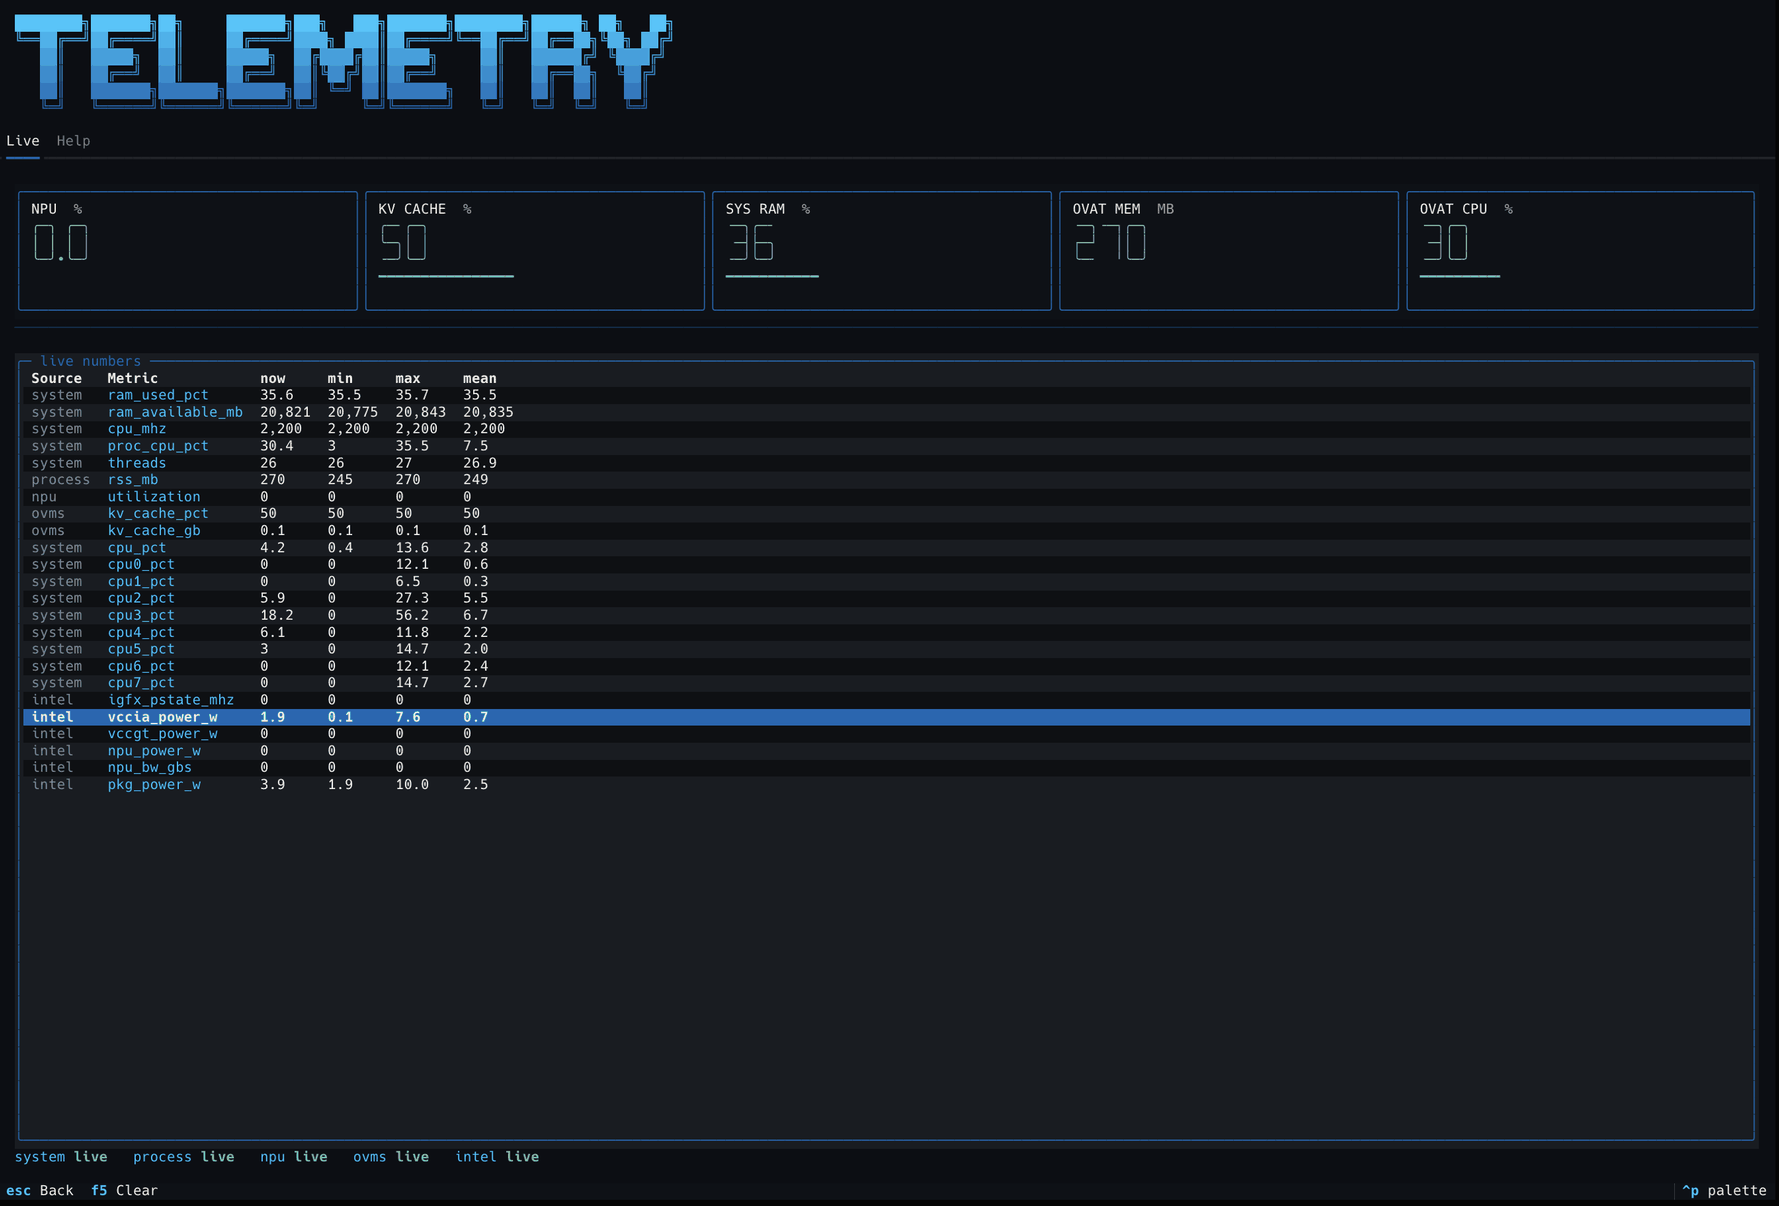Click the intel live status indicator
This screenshot has width=1779, height=1206.
tap(497, 1157)
